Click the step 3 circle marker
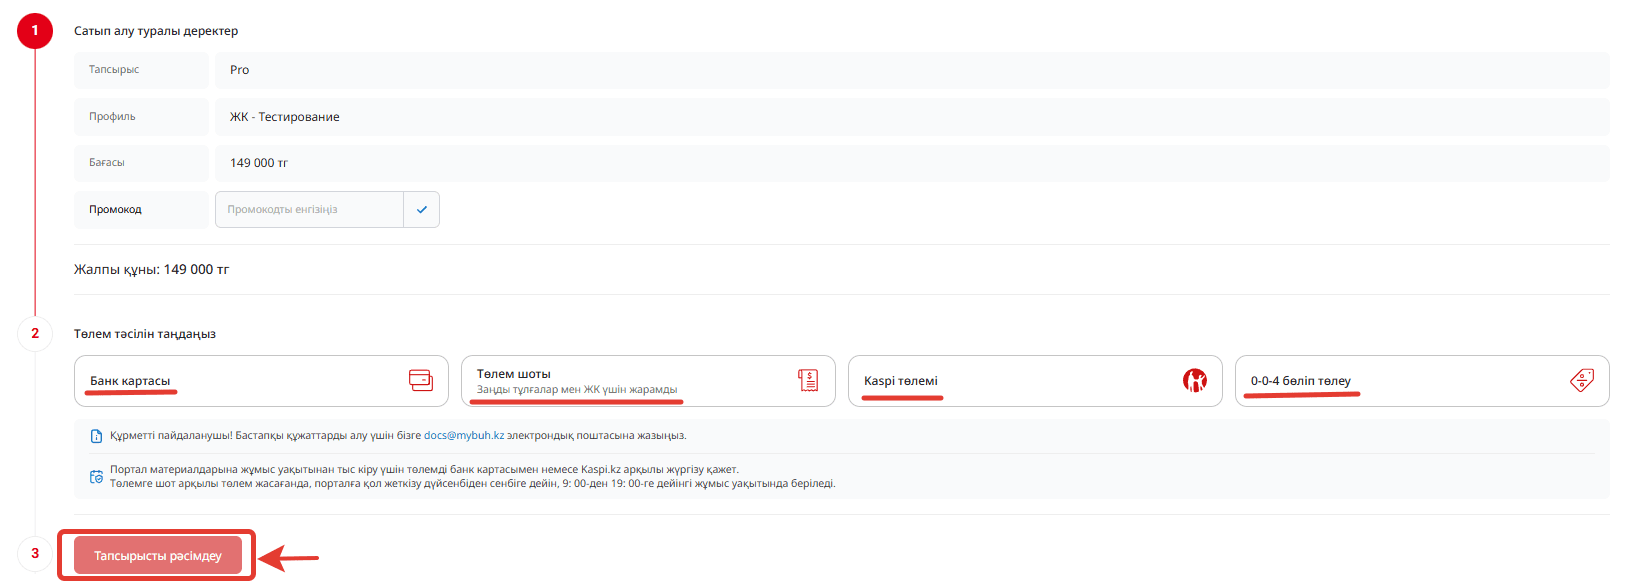 click(x=35, y=553)
